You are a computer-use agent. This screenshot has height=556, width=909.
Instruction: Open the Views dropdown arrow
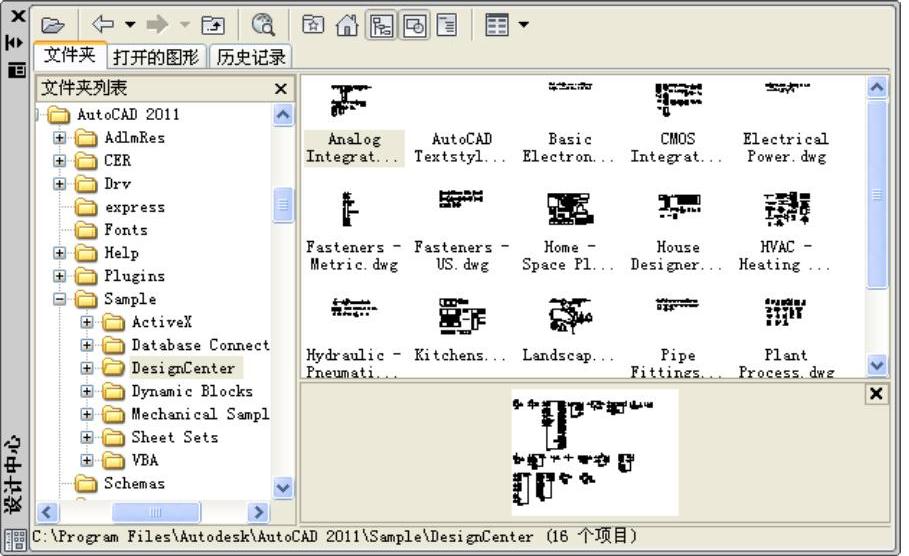[x=524, y=24]
